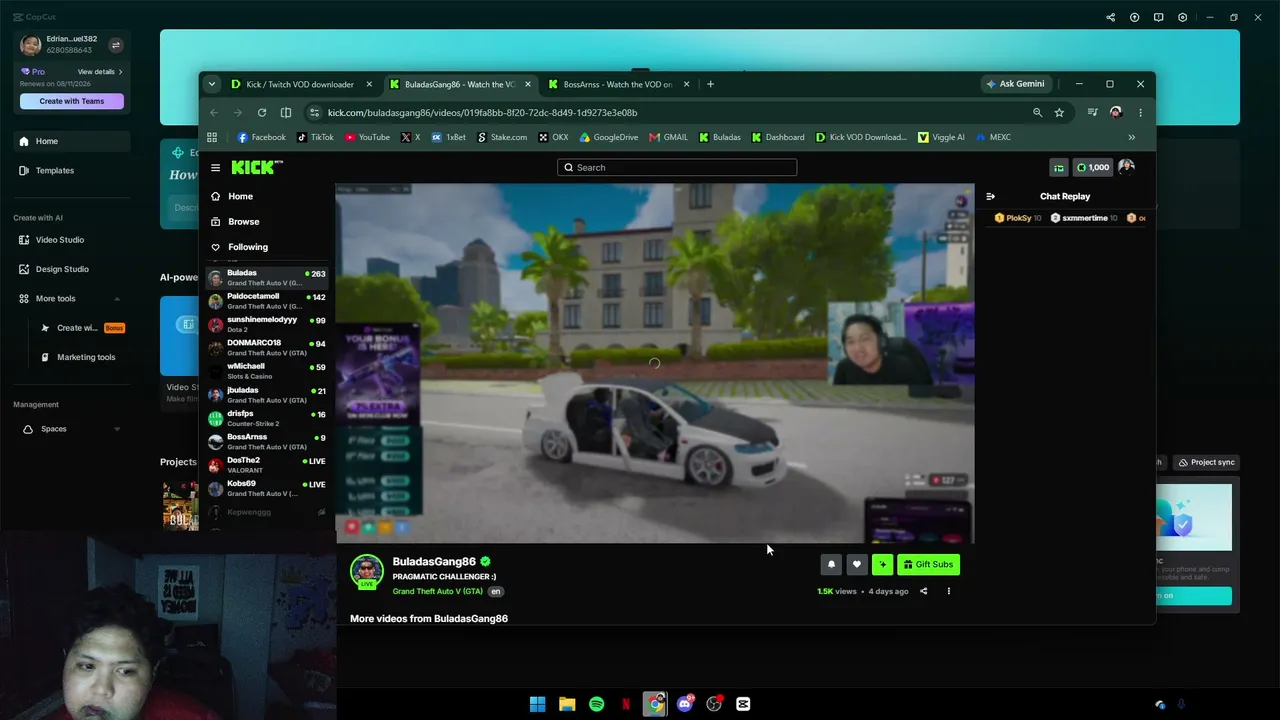Switch CapCut account with the swap icon
This screenshot has height=720, width=1280.
pyautogui.click(x=115, y=45)
